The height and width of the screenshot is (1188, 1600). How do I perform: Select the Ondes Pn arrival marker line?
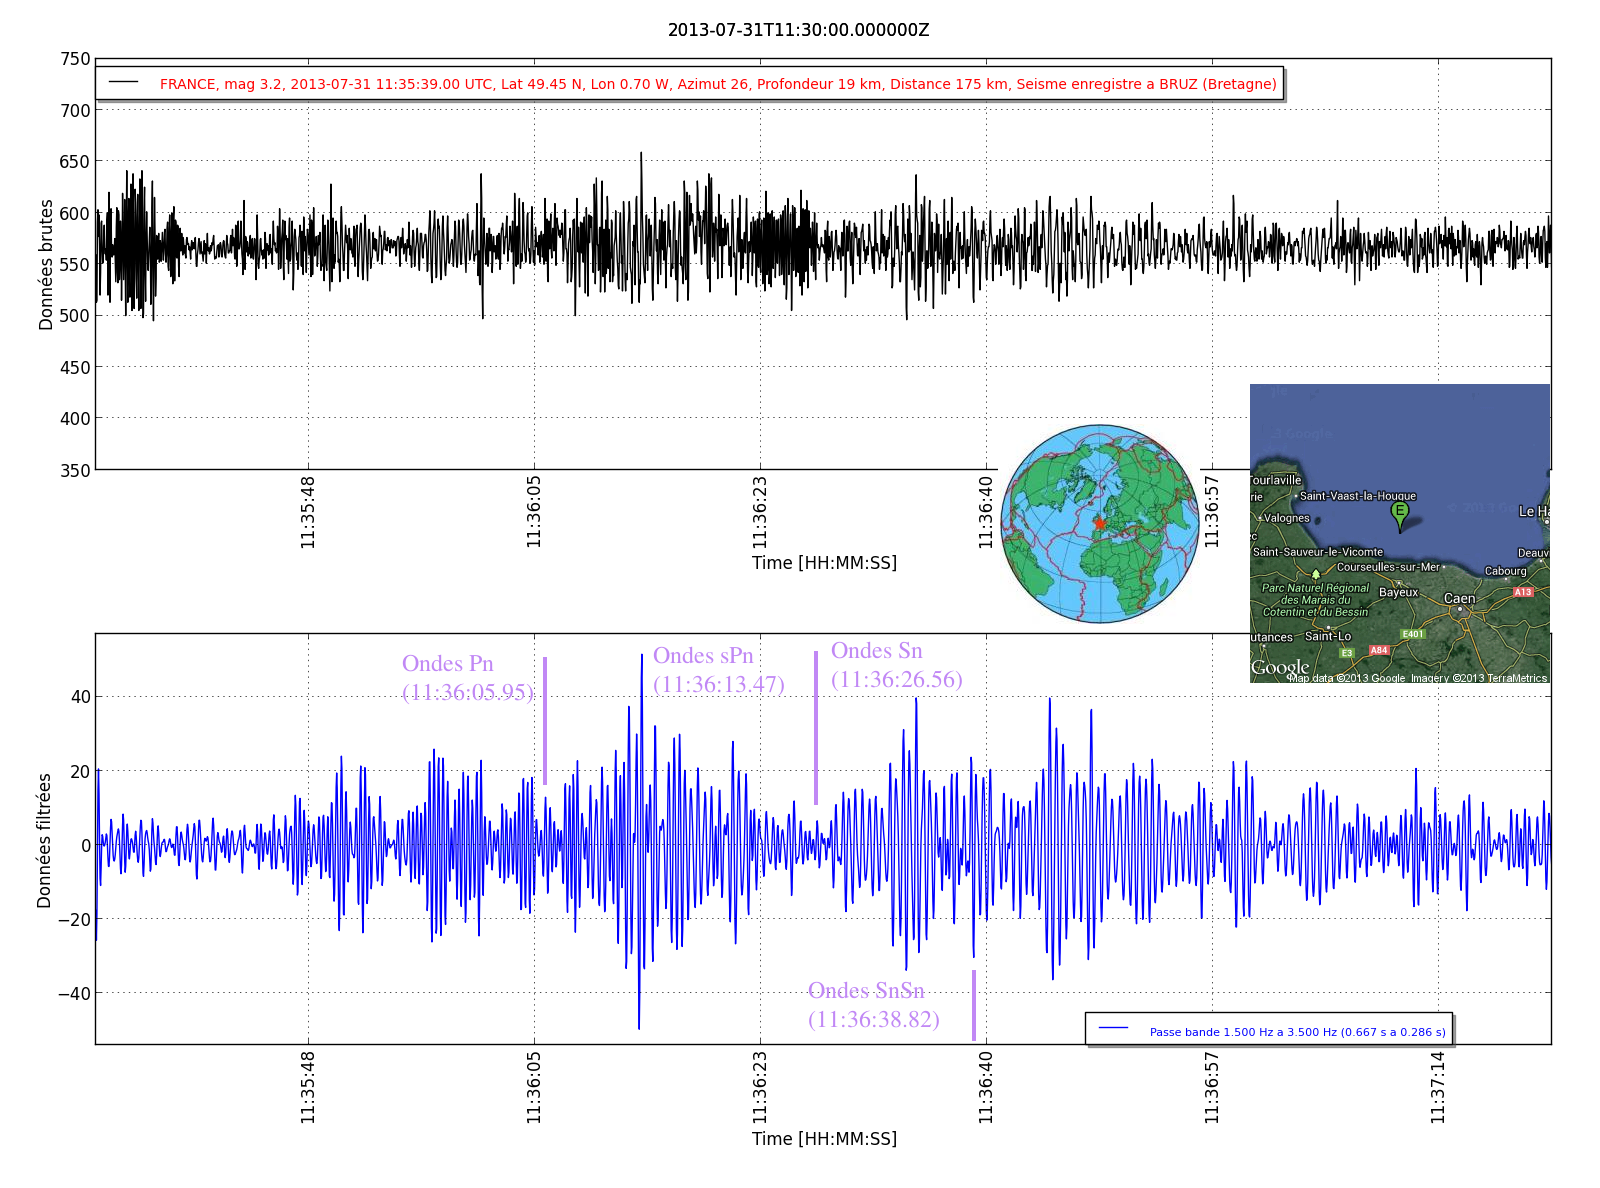[x=545, y=720]
